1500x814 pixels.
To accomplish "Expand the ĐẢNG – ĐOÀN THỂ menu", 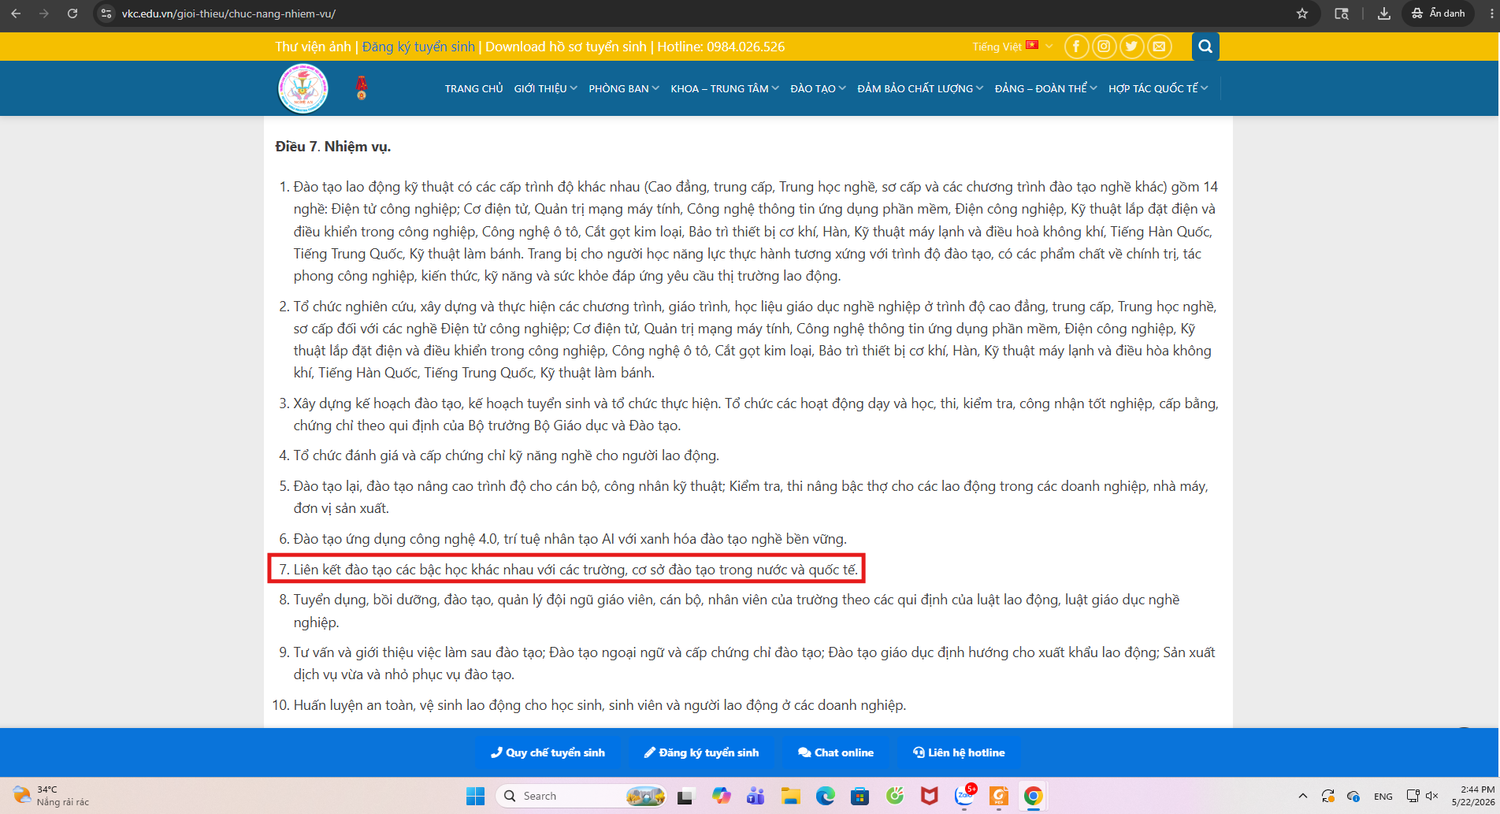I will (x=1046, y=89).
